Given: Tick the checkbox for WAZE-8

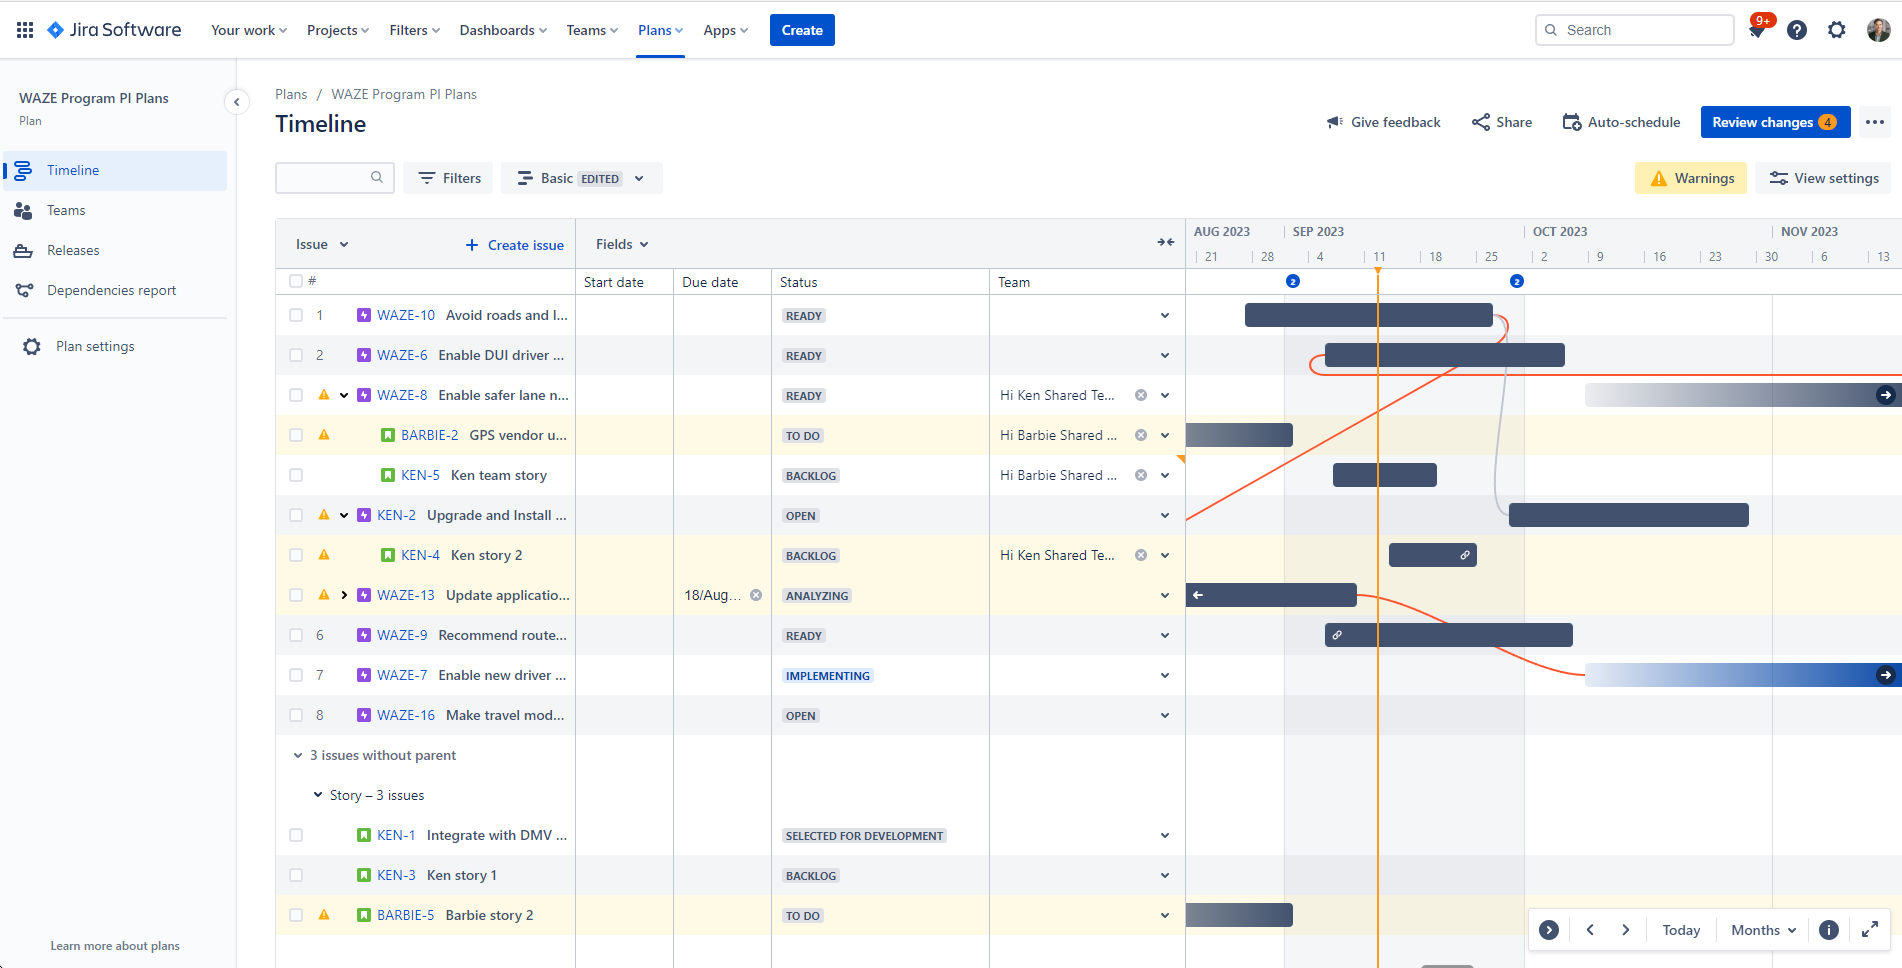Looking at the screenshot, I should pyautogui.click(x=296, y=395).
